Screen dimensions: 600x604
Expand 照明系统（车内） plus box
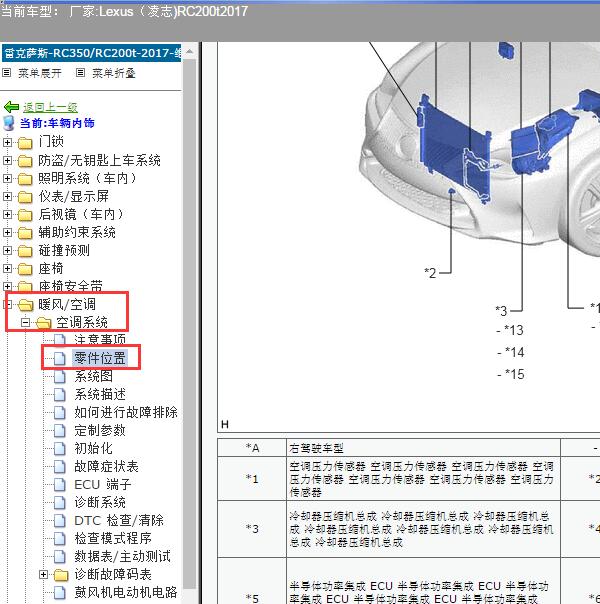click(7, 178)
